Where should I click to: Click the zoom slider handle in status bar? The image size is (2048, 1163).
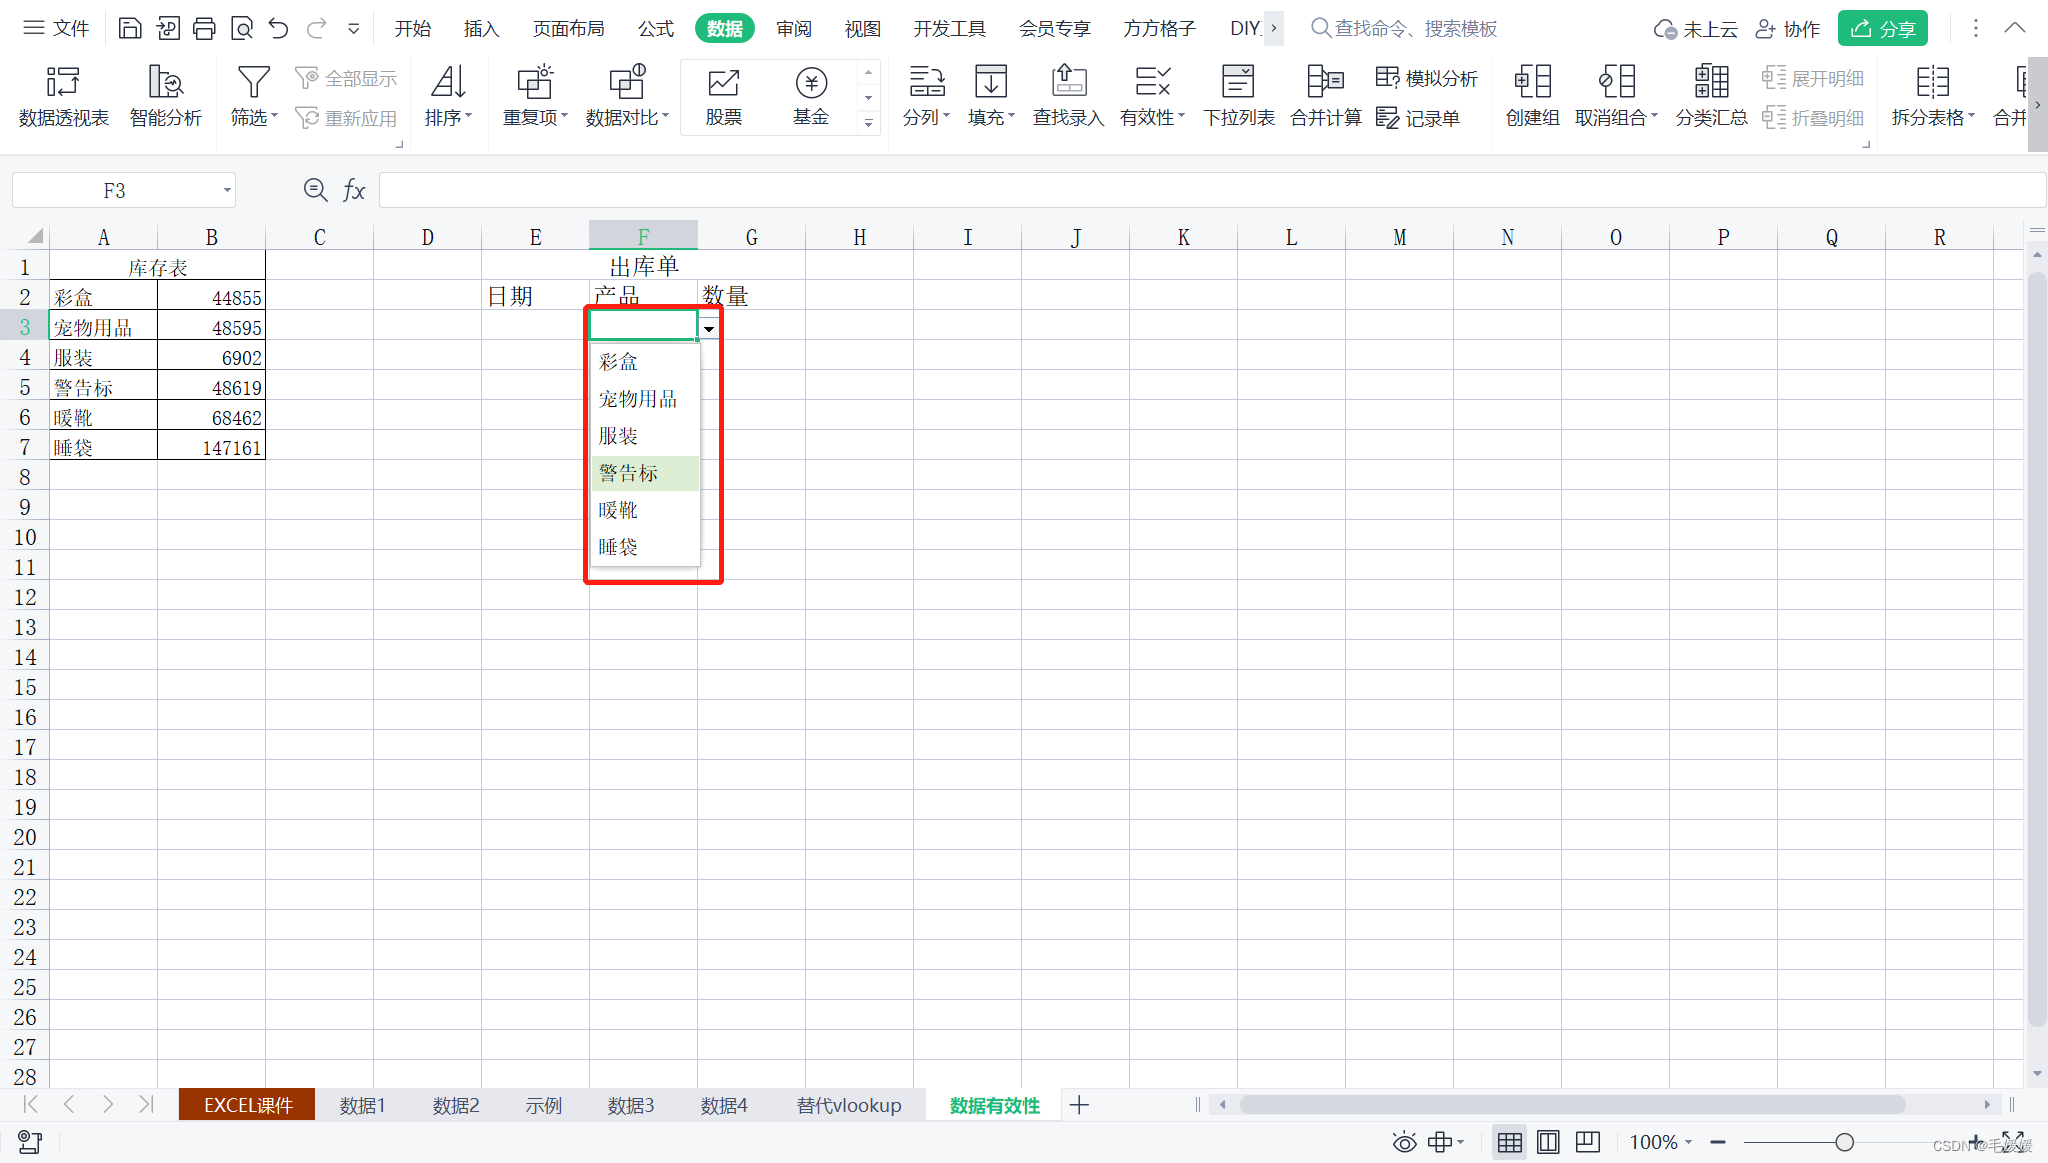tap(1844, 1142)
